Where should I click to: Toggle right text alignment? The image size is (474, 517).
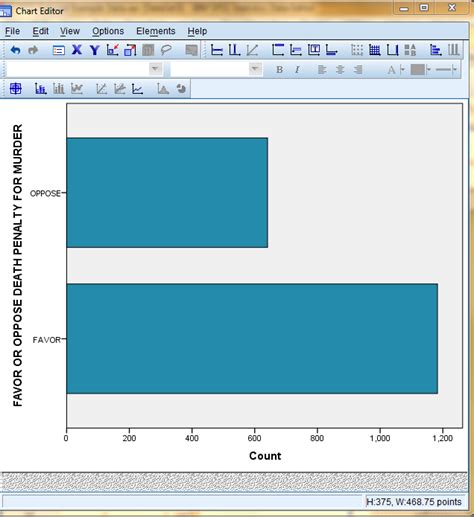pos(358,70)
